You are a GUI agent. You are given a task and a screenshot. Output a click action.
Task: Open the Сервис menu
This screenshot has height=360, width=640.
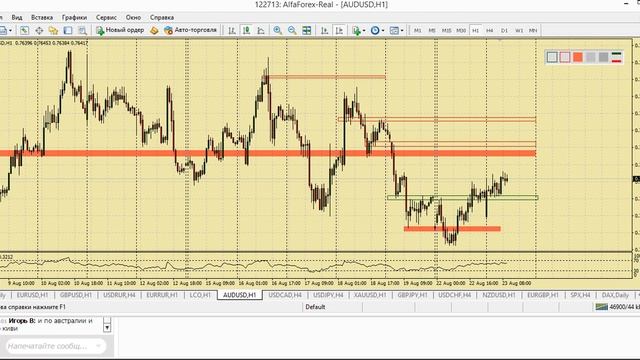[x=106, y=18]
